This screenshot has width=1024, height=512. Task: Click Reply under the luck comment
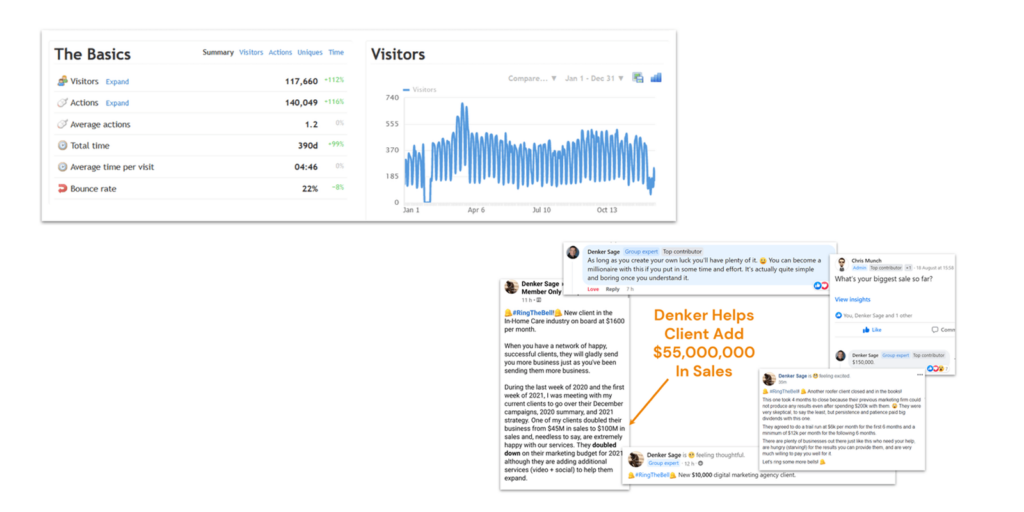[613, 289]
